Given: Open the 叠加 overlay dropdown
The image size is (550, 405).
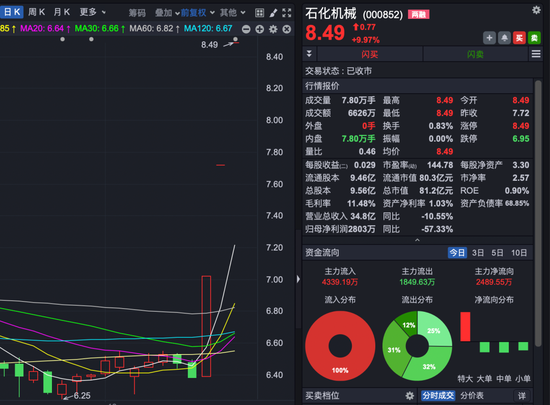Looking at the screenshot, I should [x=167, y=13].
